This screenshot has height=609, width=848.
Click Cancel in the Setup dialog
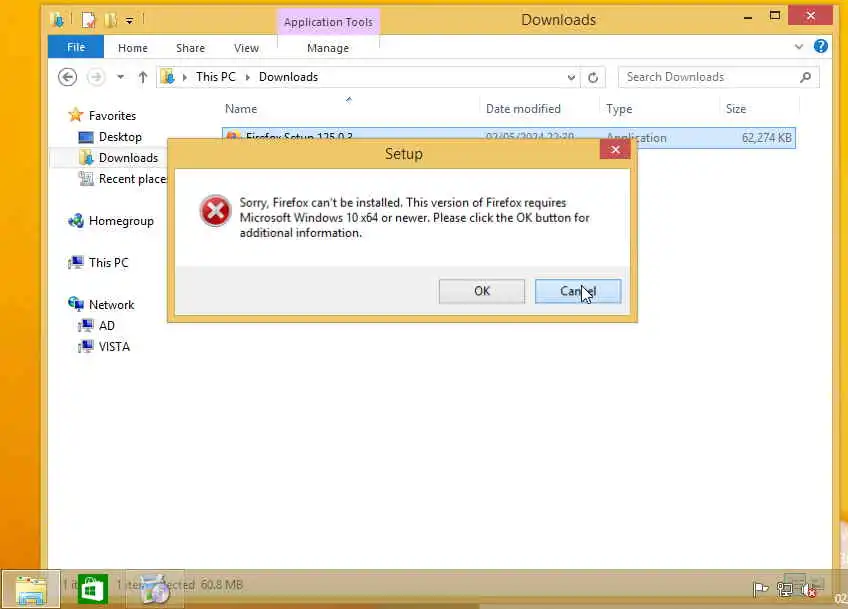[x=578, y=291]
